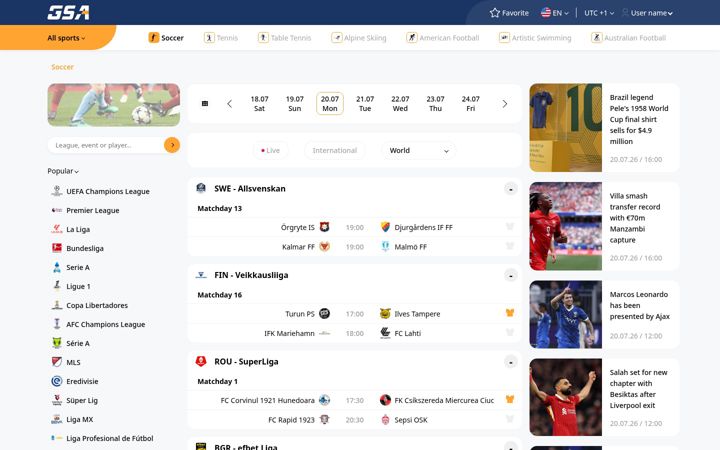The width and height of the screenshot is (720, 450).
Task: Select date 22.07 Wed
Action: coord(400,104)
